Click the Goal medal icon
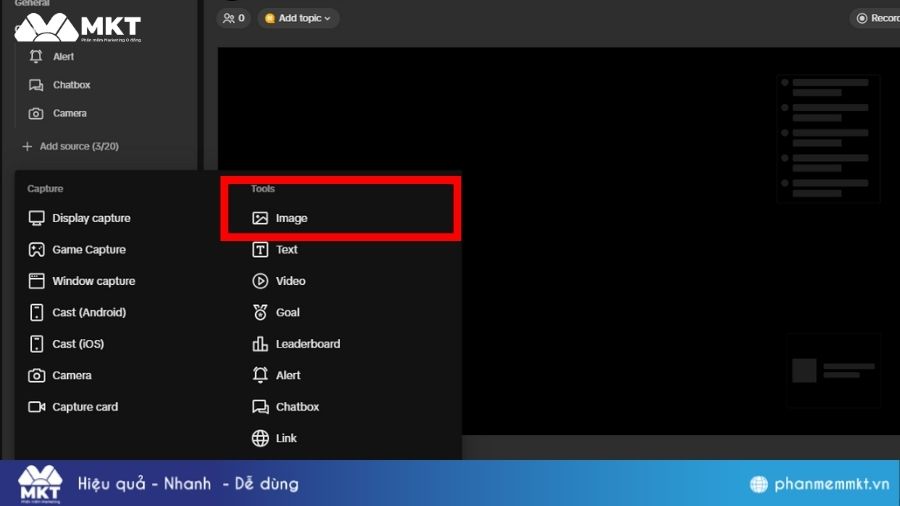 tap(260, 312)
